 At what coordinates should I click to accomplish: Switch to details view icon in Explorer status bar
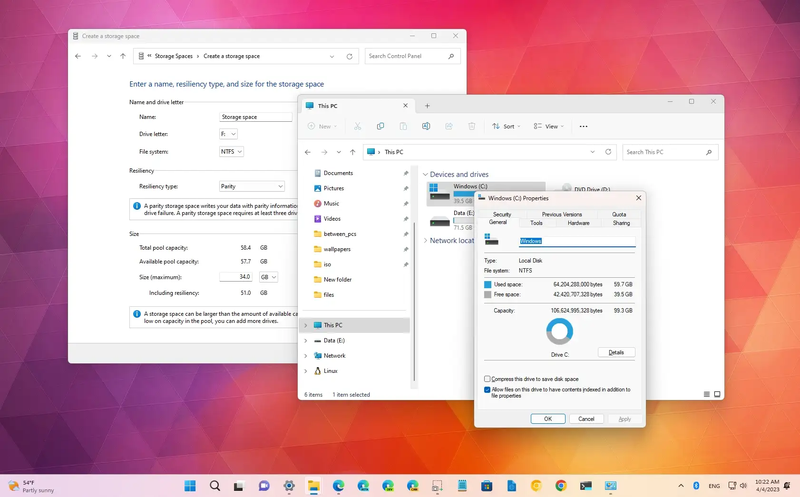[707, 394]
